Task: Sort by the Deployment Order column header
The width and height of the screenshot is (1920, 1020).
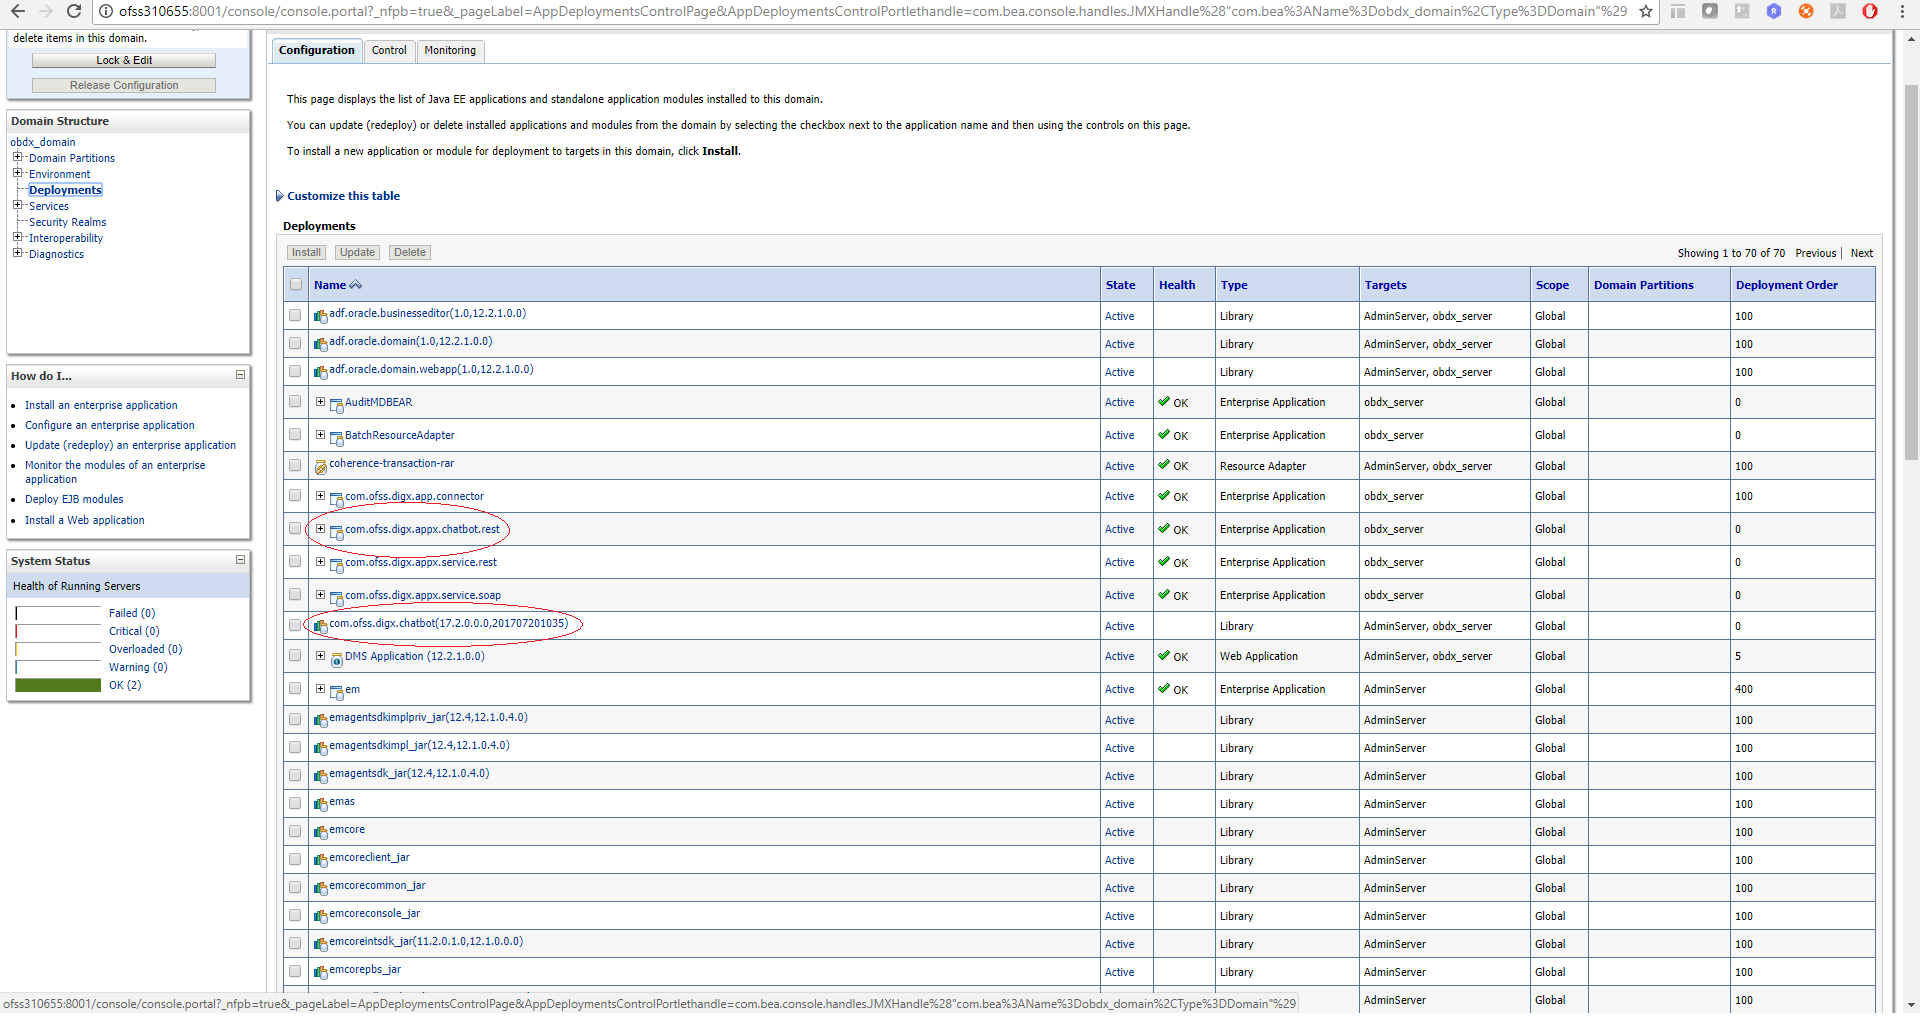Action: pos(1786,285)
